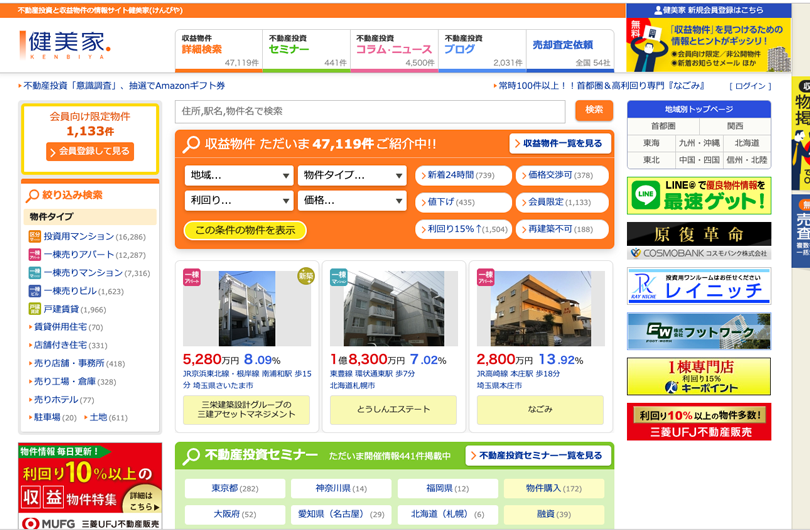Open the 価格 dropdown
810x530 pixels.
click(352, 200)
